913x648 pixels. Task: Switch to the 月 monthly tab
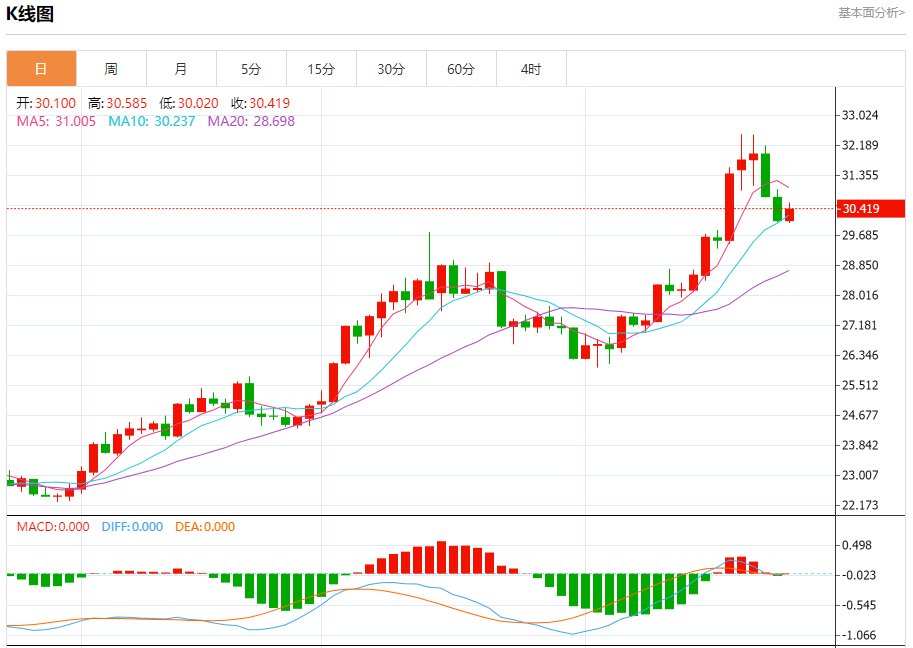click(x=181, y=69)
